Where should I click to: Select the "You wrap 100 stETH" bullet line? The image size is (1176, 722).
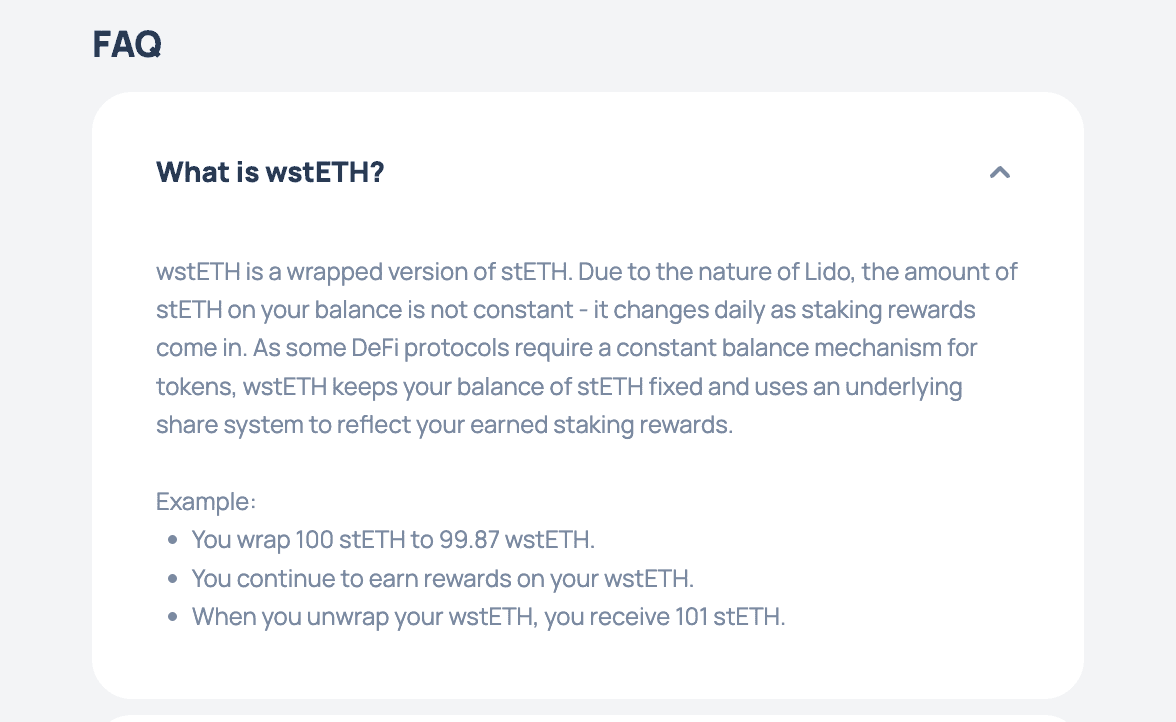(393, 539)
